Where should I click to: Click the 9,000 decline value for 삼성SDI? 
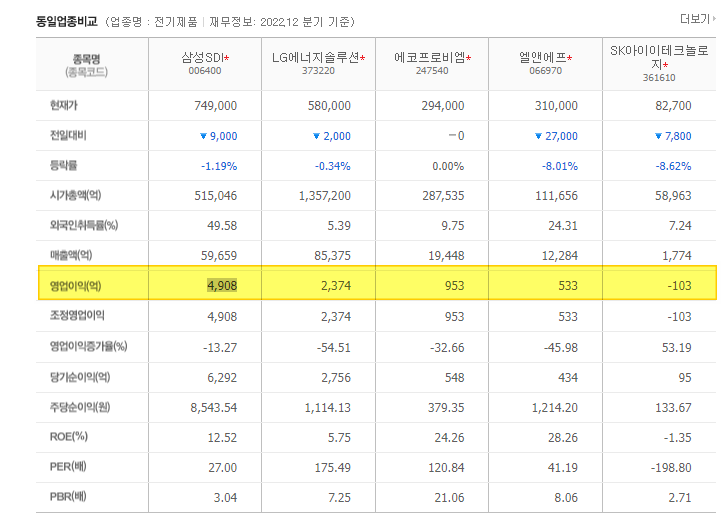click(x=223, y=136)
